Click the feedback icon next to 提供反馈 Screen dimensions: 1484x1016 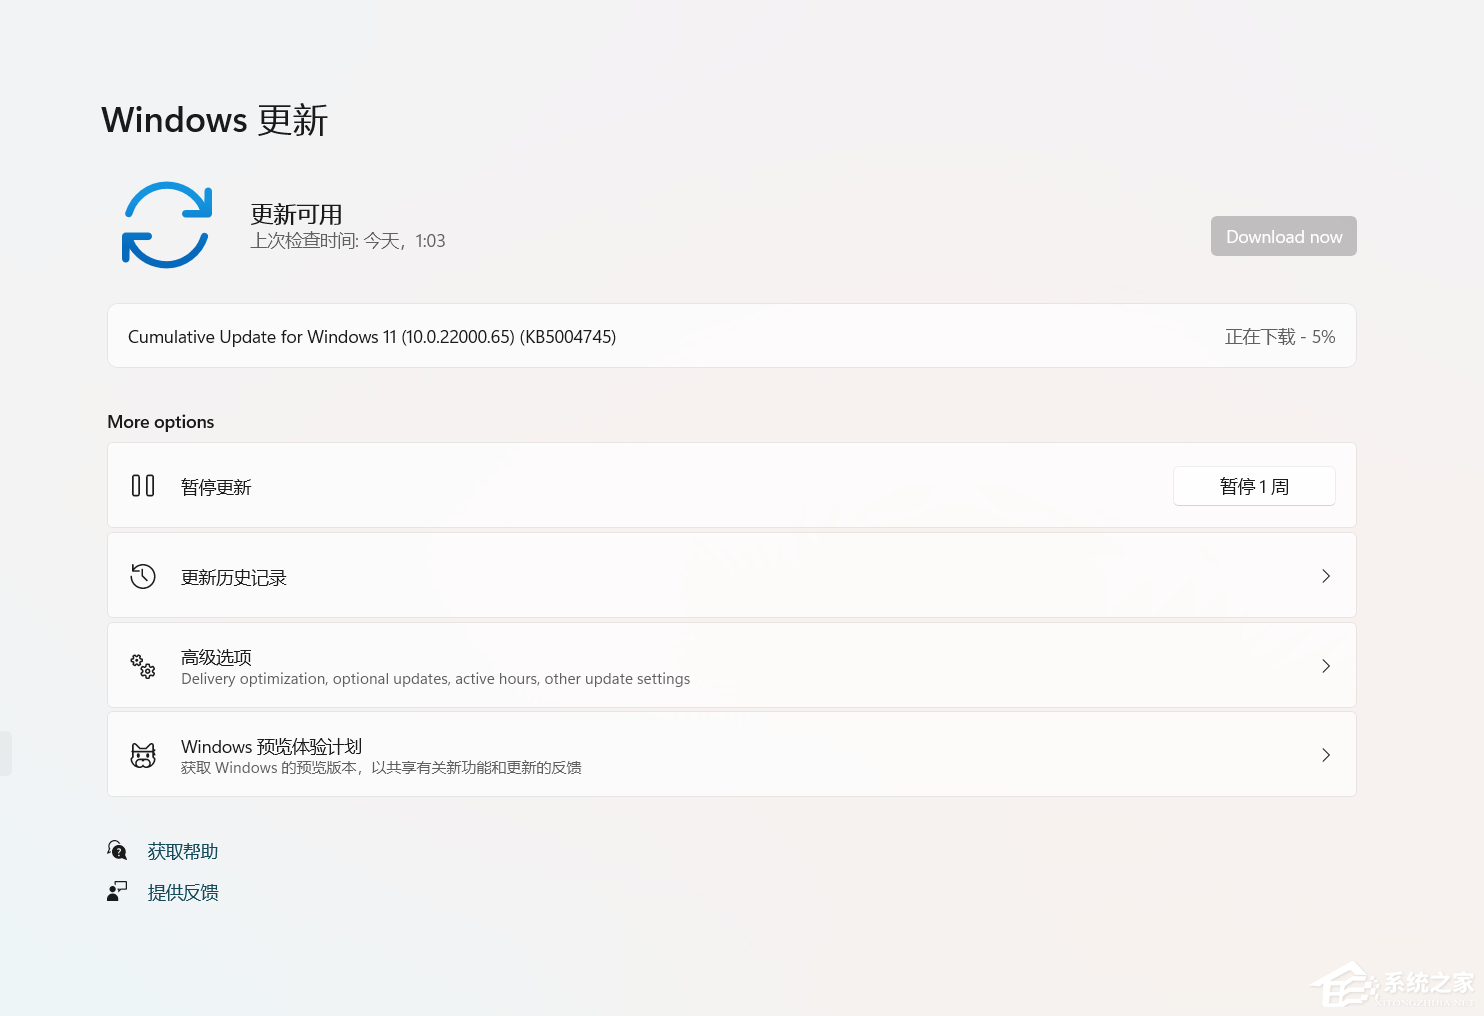pyautogui.click(x=118, y=891)
